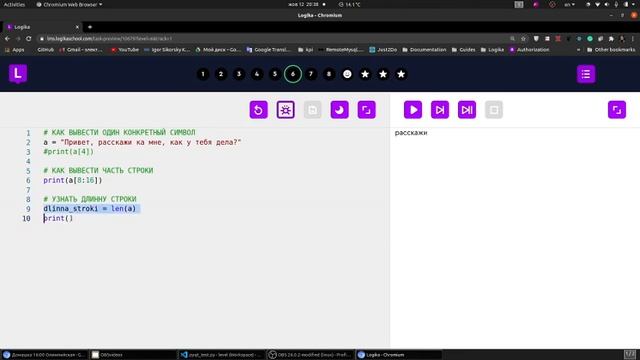Screen dimensions: 640x360
Task: Bookmark this page with the star icon
Action: pos(523,38)
